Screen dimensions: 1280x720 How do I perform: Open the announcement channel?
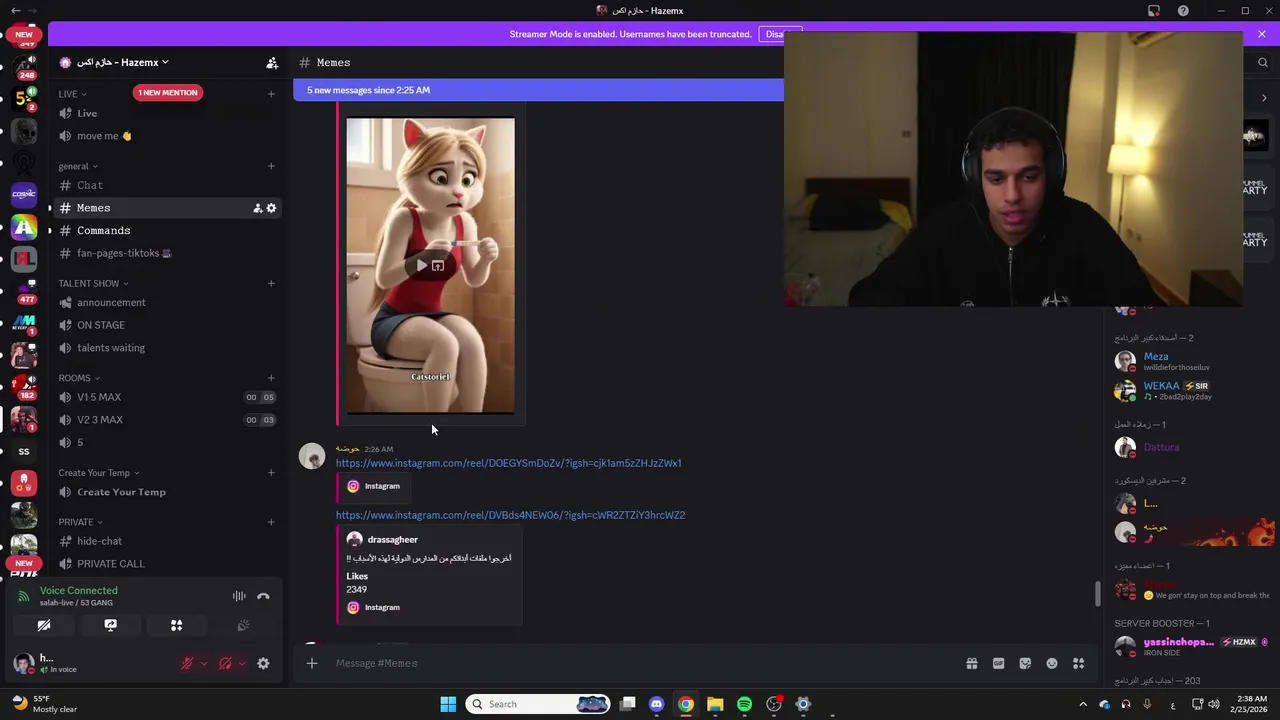(x=166, y=302)
